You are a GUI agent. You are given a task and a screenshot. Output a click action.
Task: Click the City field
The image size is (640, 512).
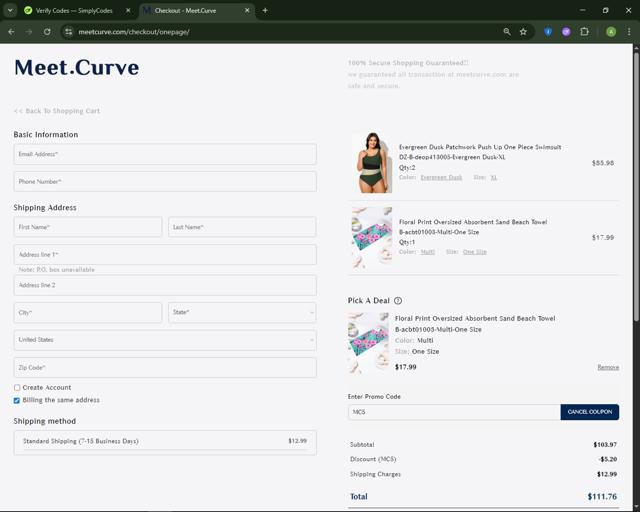point(88,313)
